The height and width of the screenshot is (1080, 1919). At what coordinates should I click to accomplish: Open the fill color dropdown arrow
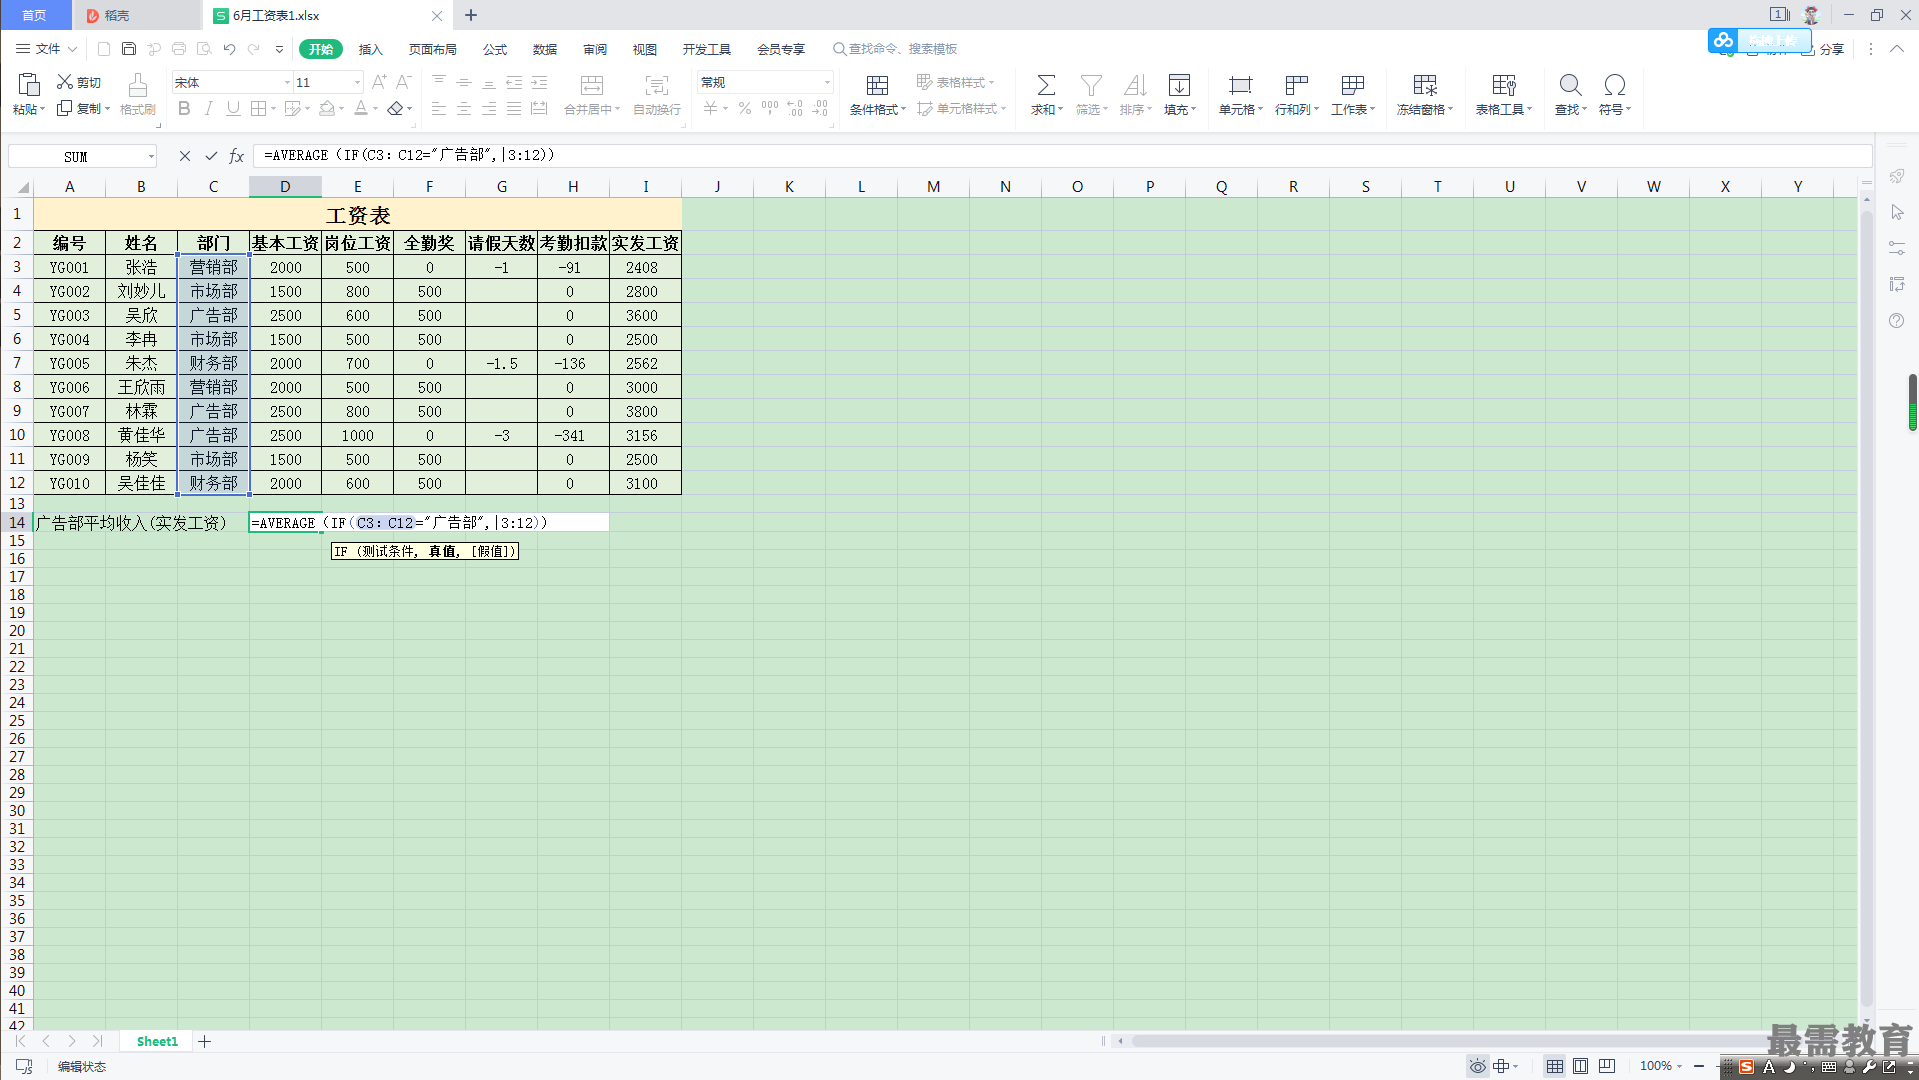click(341, 109)
